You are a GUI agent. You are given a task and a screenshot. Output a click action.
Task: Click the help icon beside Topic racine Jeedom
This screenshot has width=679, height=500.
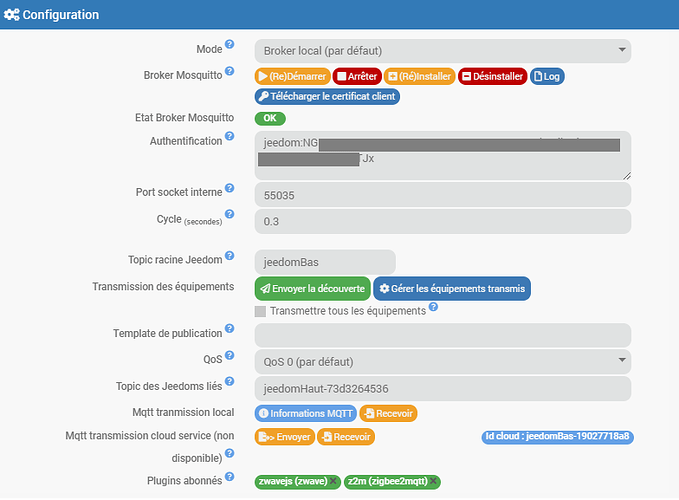230,256
